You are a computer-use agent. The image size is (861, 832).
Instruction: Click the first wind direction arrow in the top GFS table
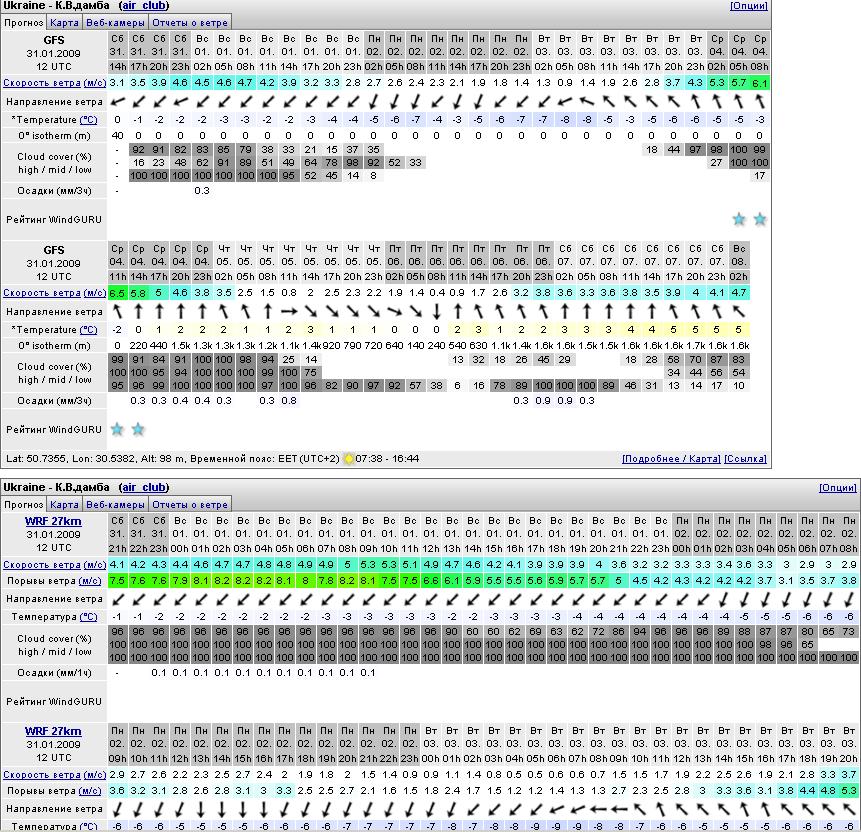[117, 102]
